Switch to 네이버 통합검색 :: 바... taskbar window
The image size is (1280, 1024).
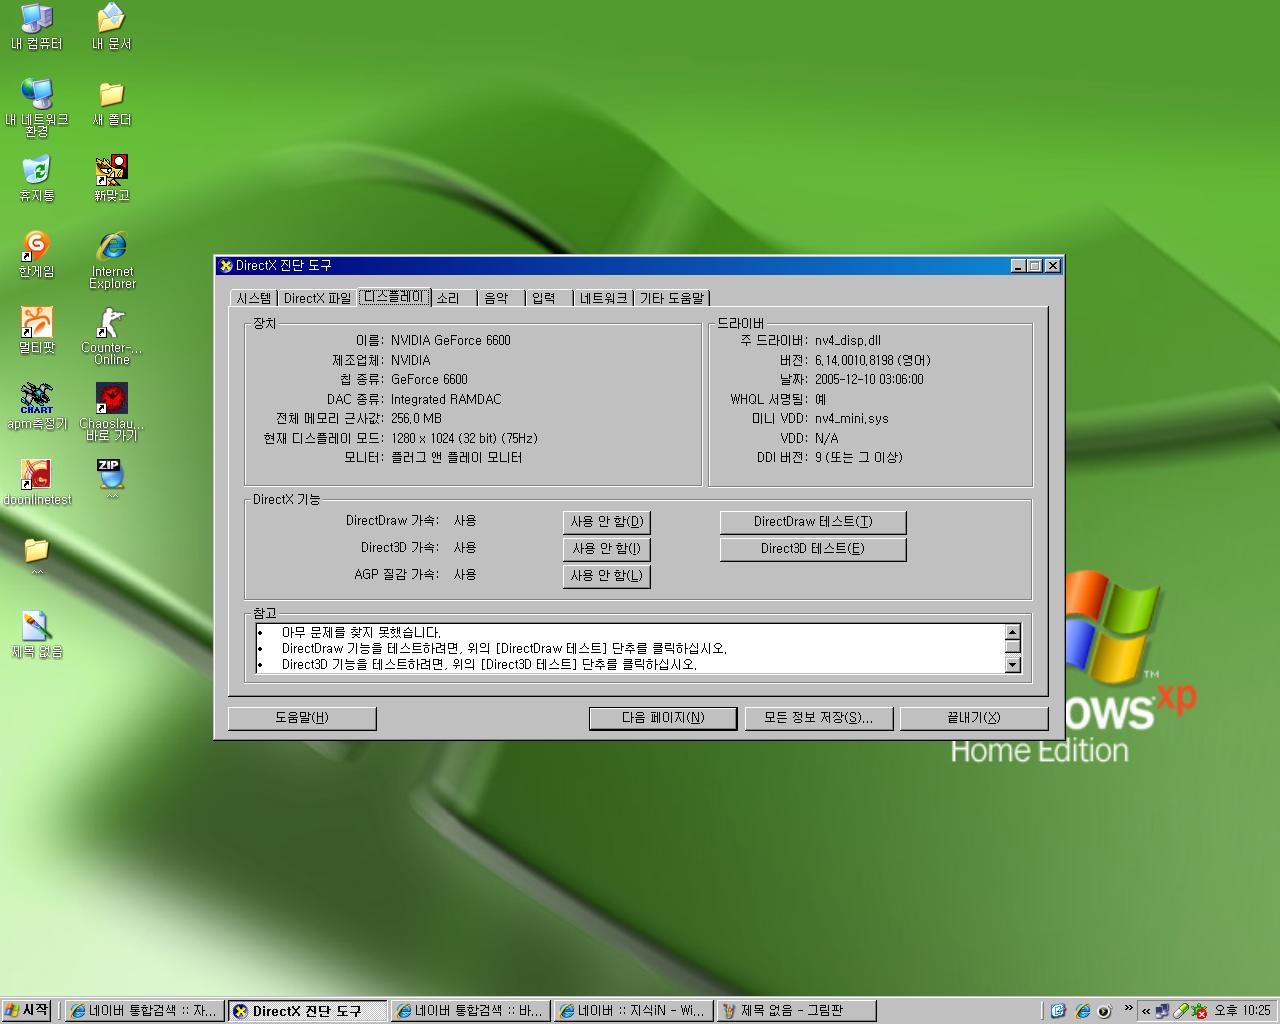pos(470,1012)
